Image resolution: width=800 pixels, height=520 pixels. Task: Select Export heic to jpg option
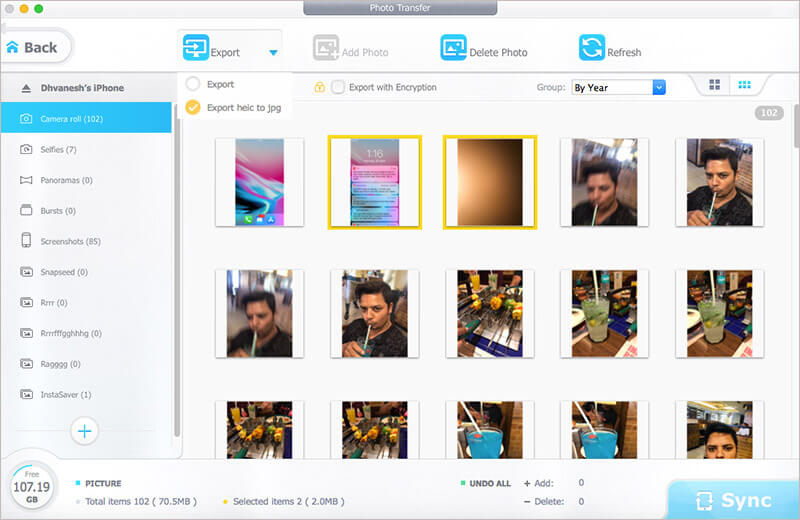coord(193,107)
